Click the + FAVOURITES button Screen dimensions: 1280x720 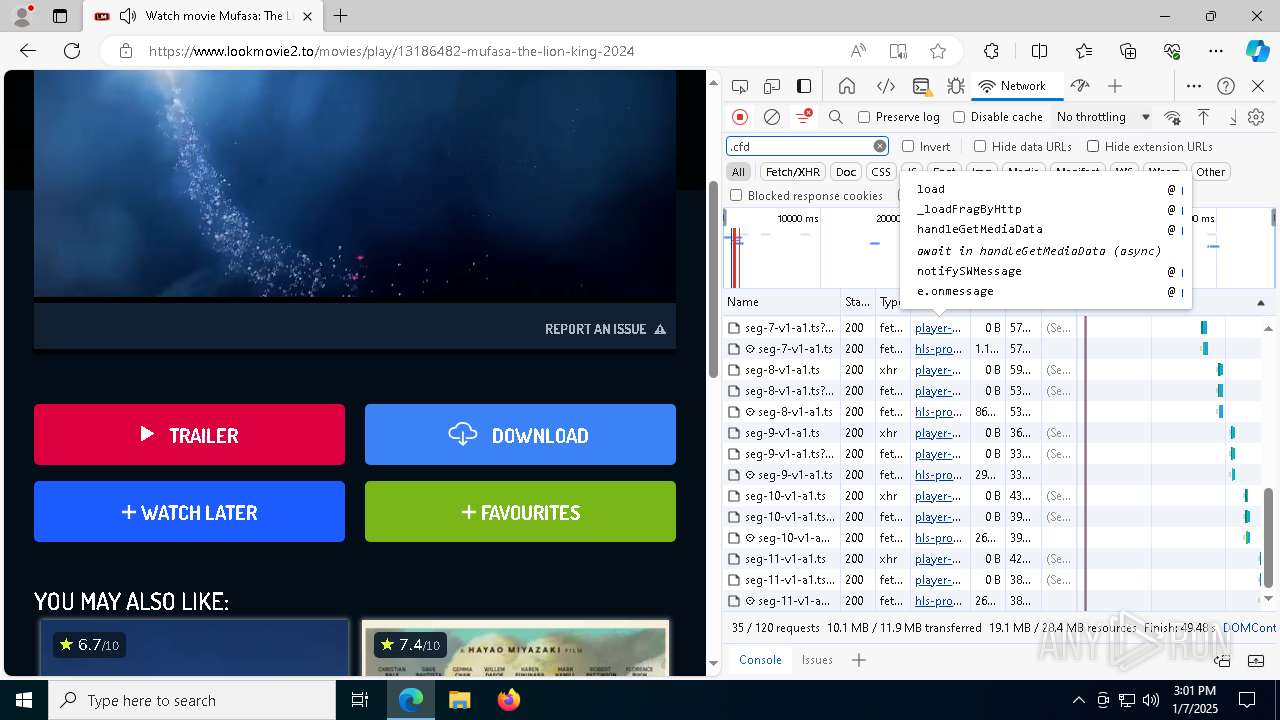[x=520, y=512]
